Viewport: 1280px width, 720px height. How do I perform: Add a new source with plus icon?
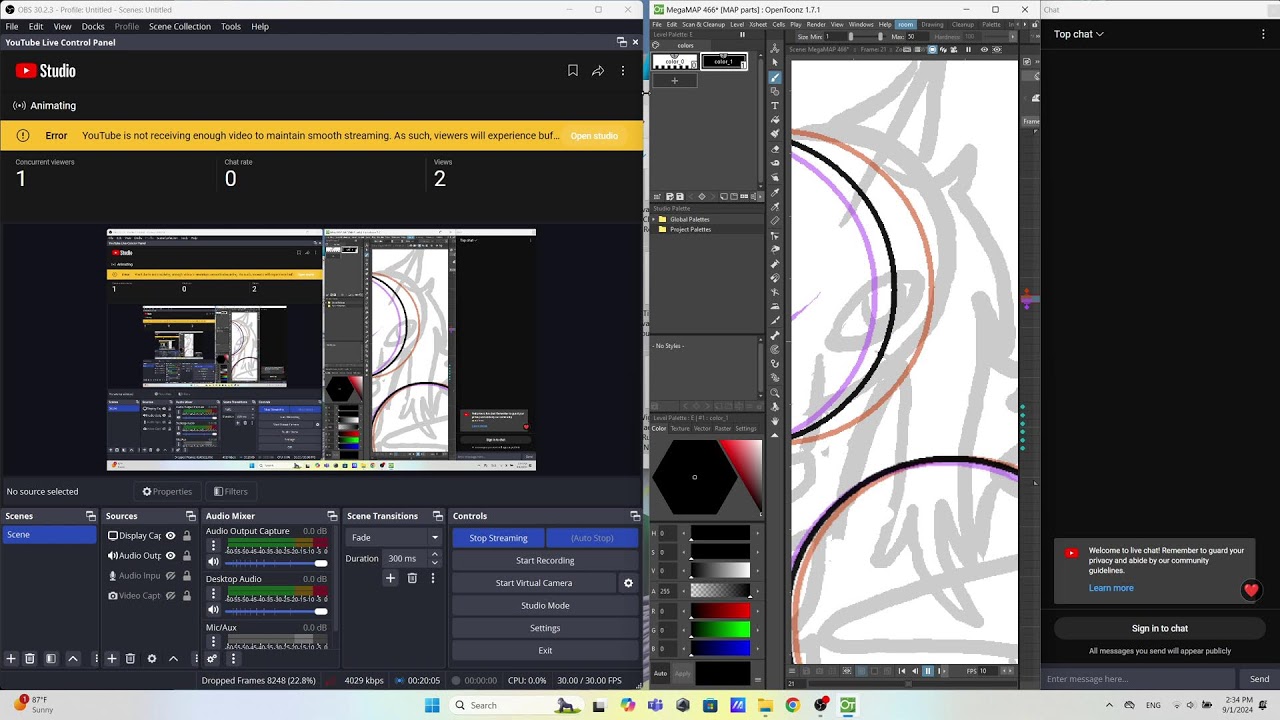[111, 659]
